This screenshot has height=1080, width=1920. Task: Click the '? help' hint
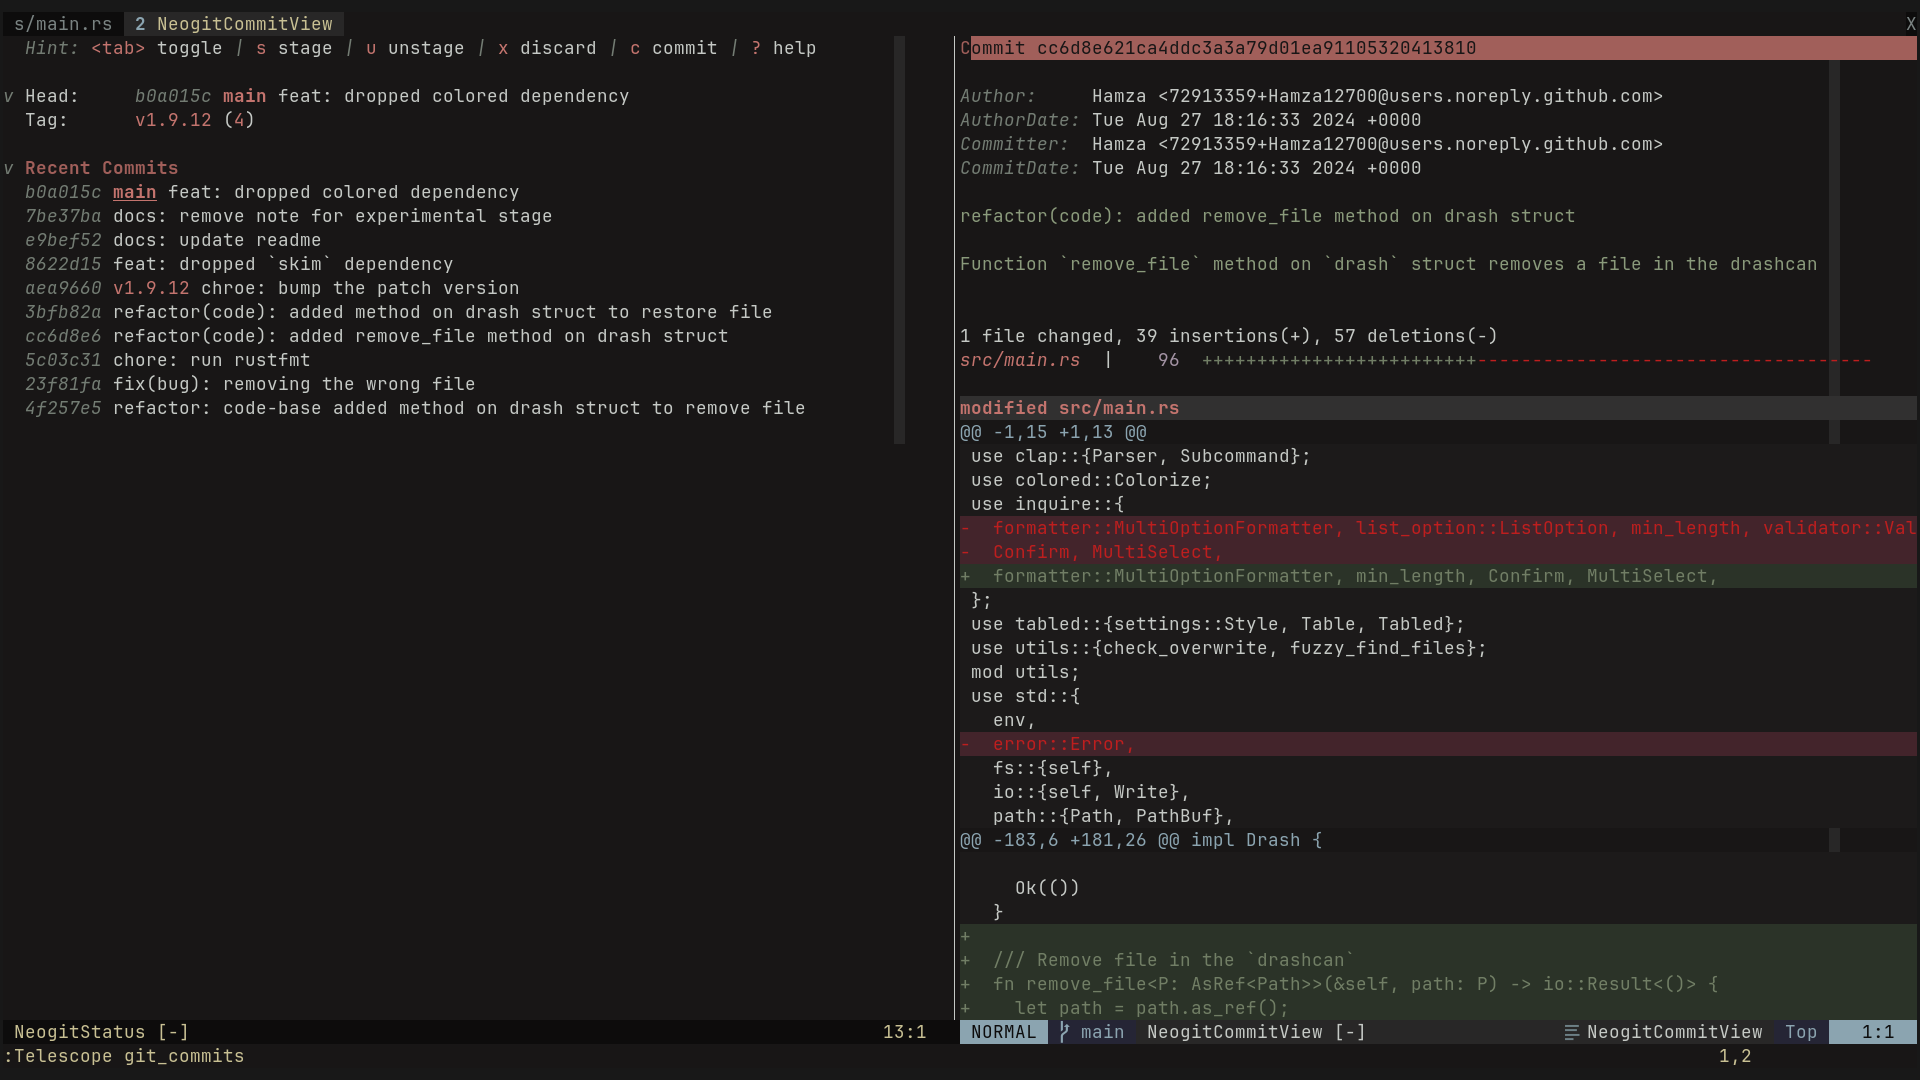(x=784, y=48)
